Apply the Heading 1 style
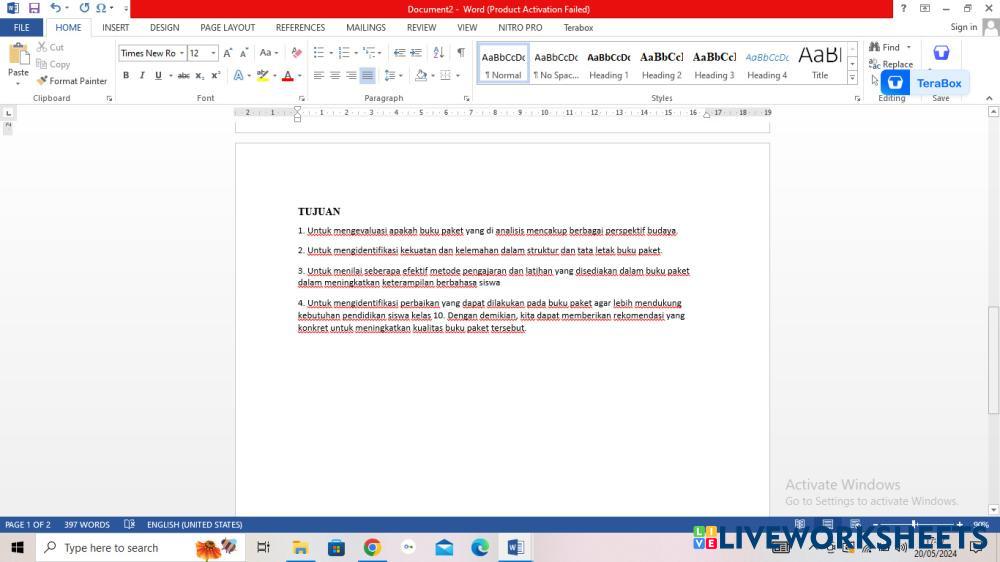The height and width of the screenshot is (562, 1000). 608,64
